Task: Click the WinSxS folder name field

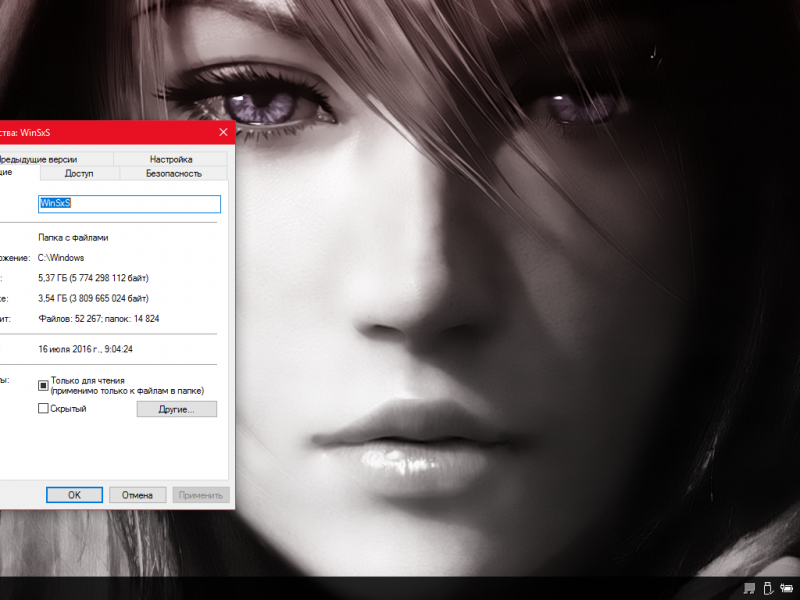Action: [130, 204]
